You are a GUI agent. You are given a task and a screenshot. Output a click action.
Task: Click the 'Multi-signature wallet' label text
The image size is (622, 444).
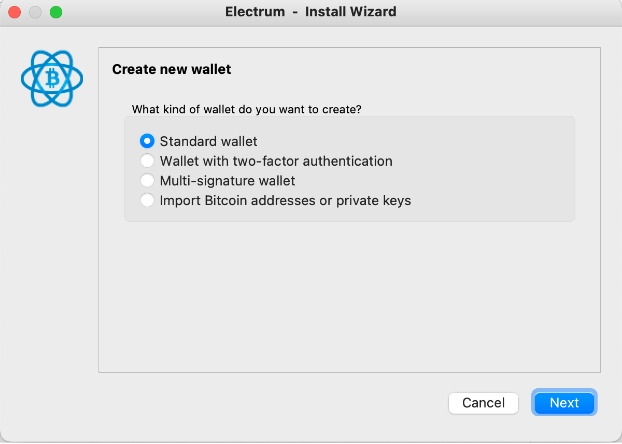(227, 181)
